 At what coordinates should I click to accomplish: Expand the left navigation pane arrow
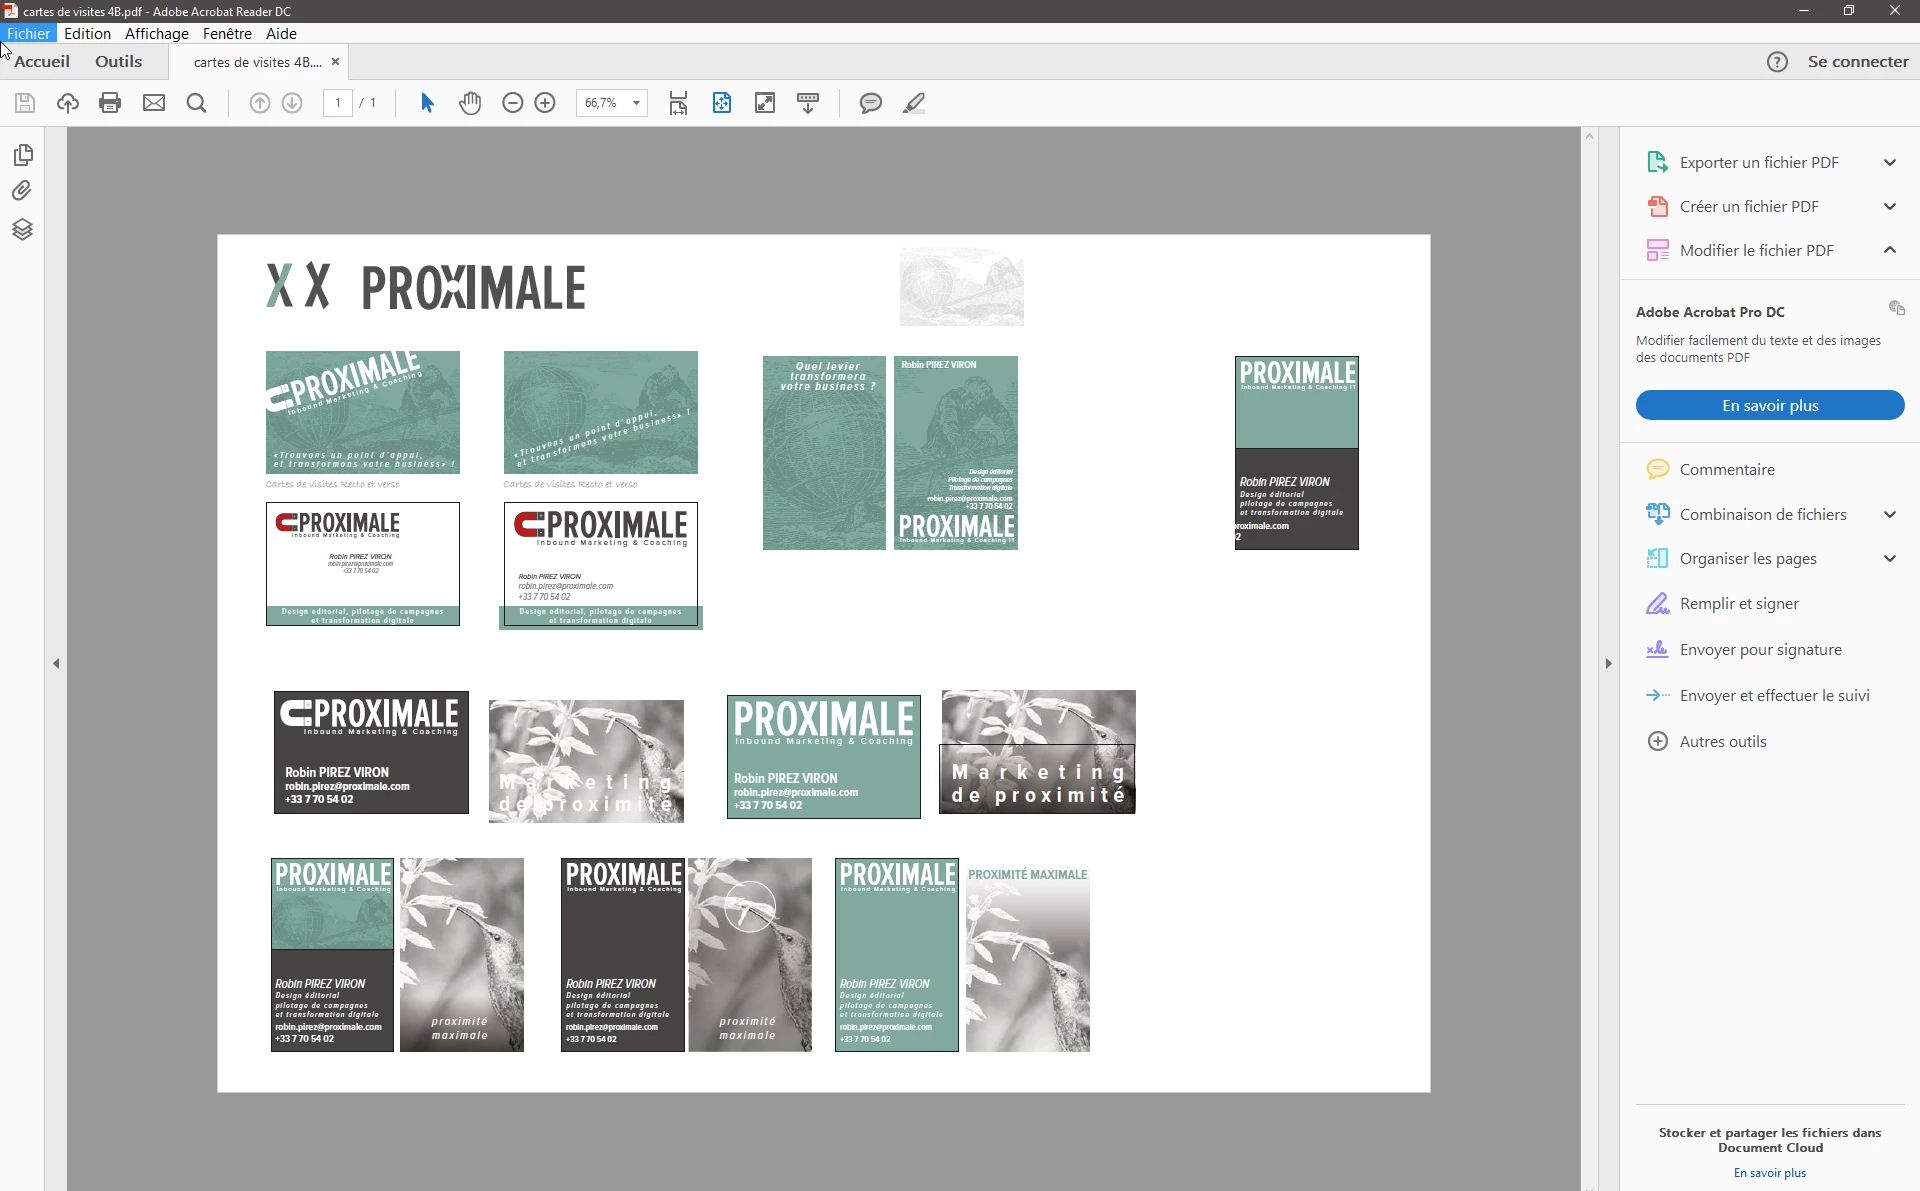pyautogui.click(x=56, y=663)
